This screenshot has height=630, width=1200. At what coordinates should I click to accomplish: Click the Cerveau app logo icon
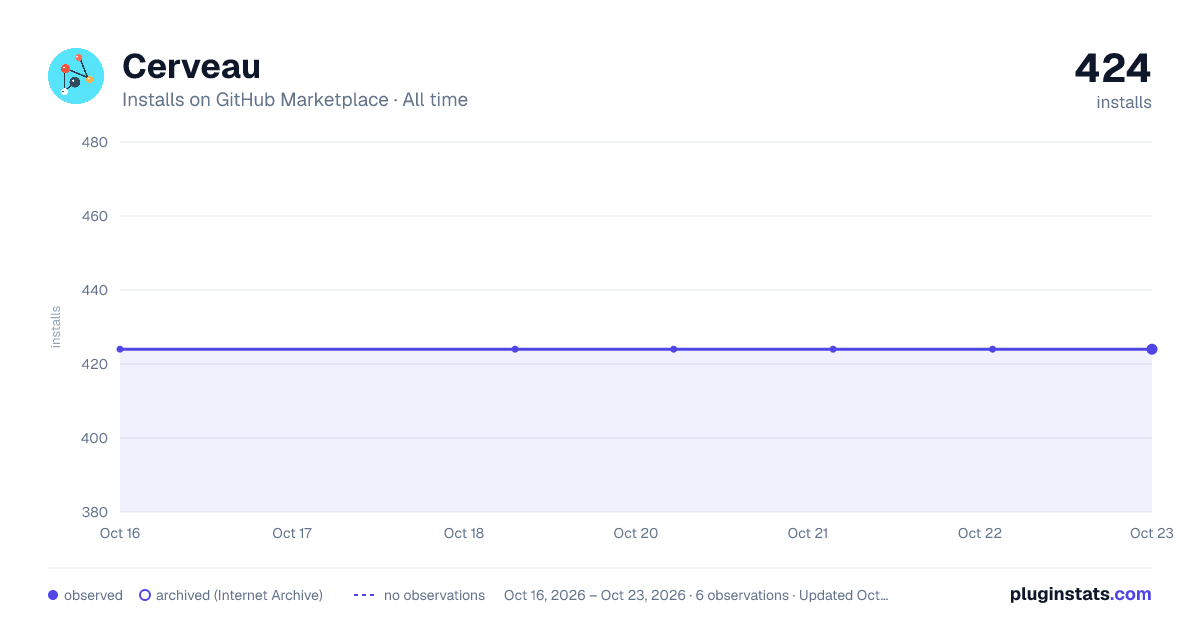(x=76, y=76)
